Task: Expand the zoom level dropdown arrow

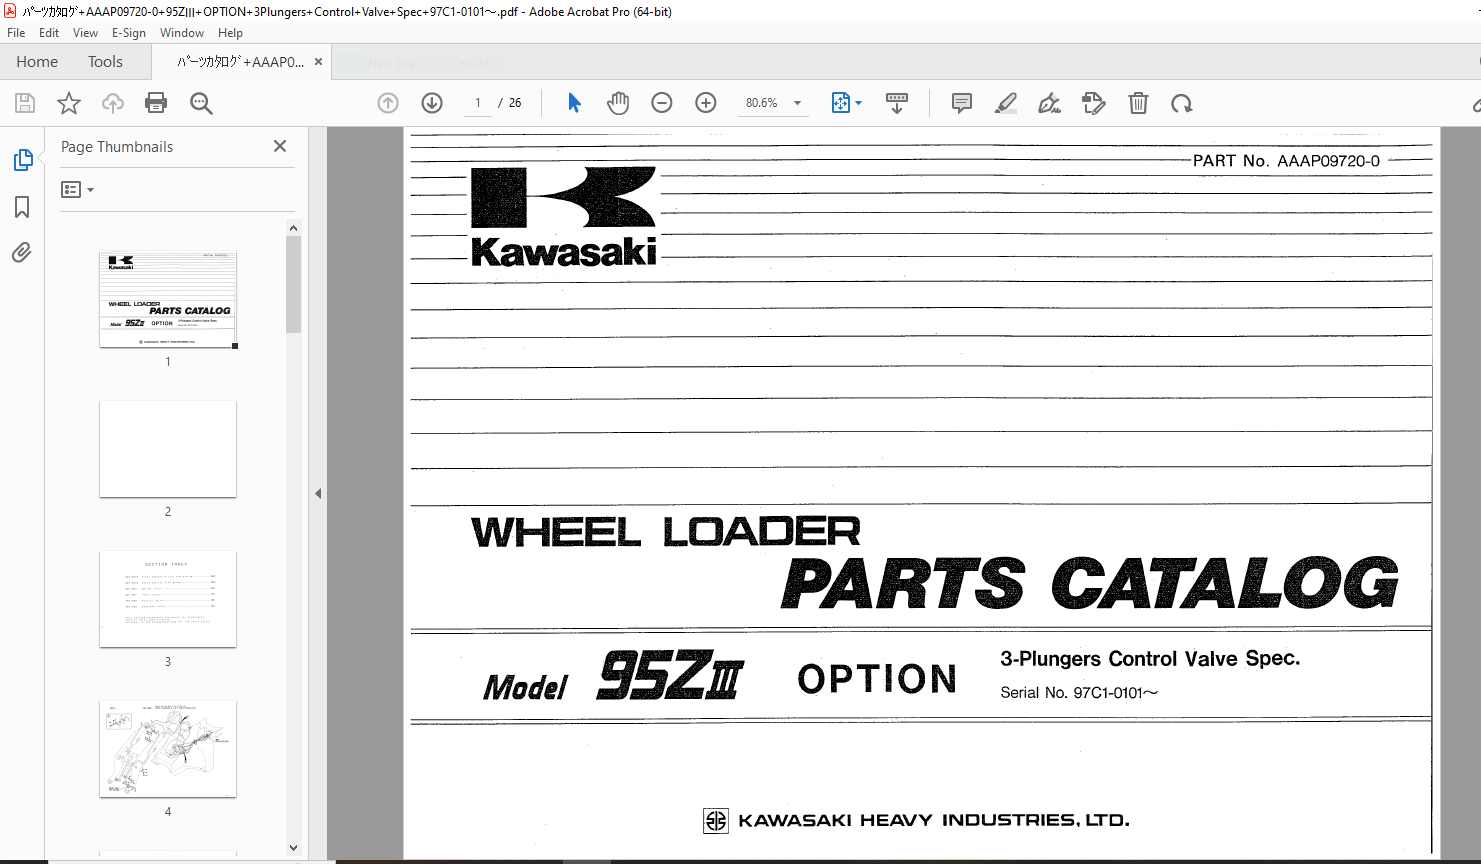Action: (797, 103)
